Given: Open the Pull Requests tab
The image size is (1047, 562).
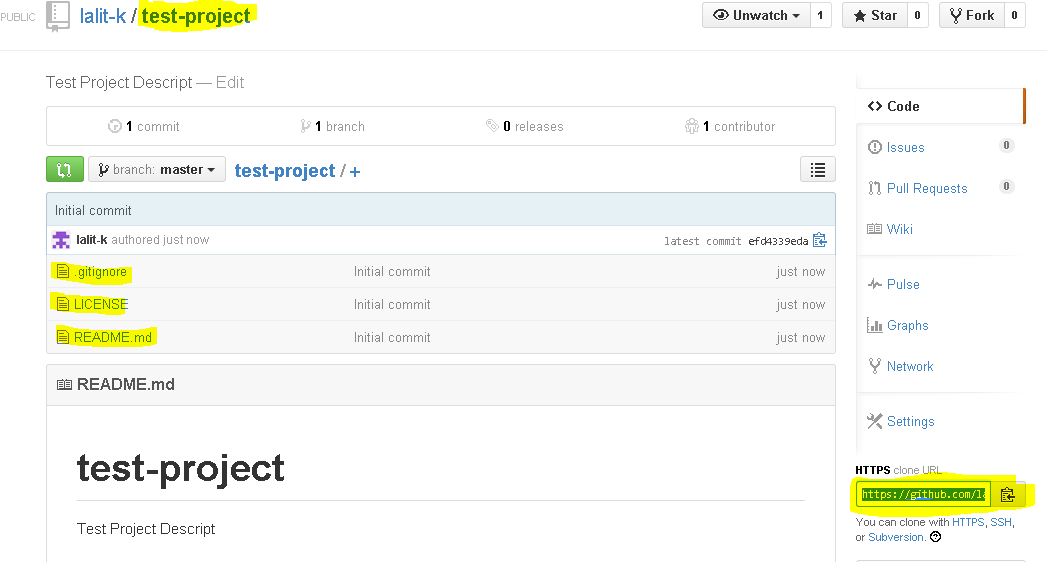Looking at the screenshot, I should [926, 188].
